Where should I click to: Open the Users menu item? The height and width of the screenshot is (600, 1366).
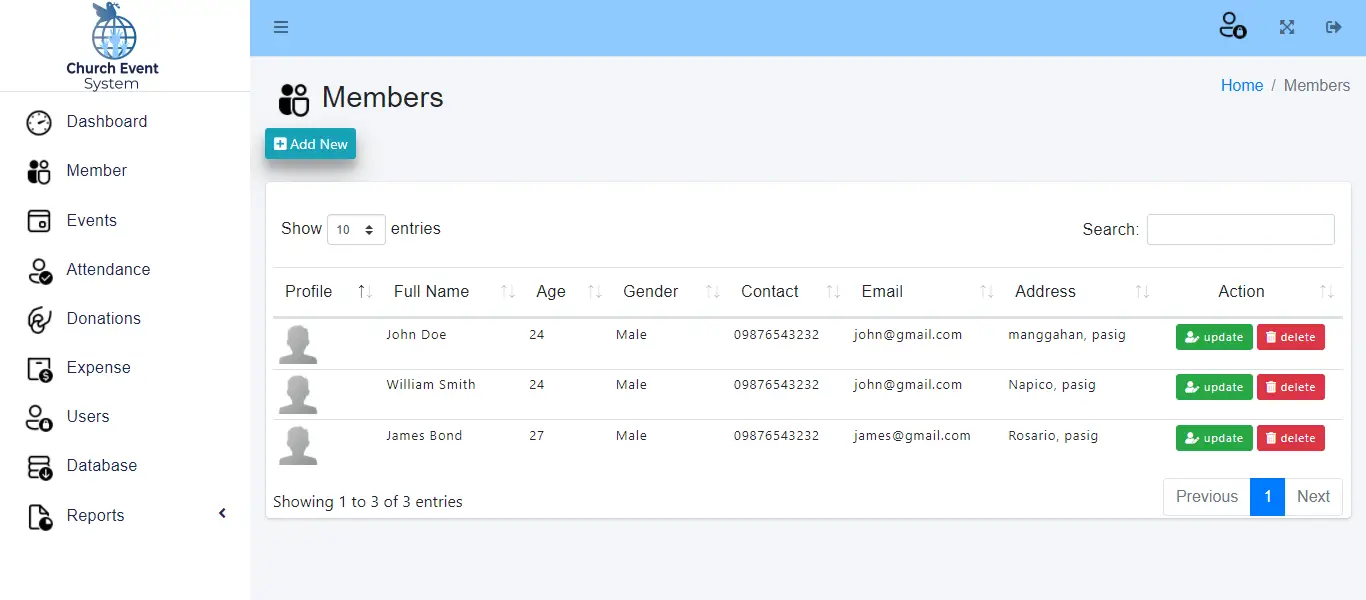pyautogui.click(x=88, y=416)
